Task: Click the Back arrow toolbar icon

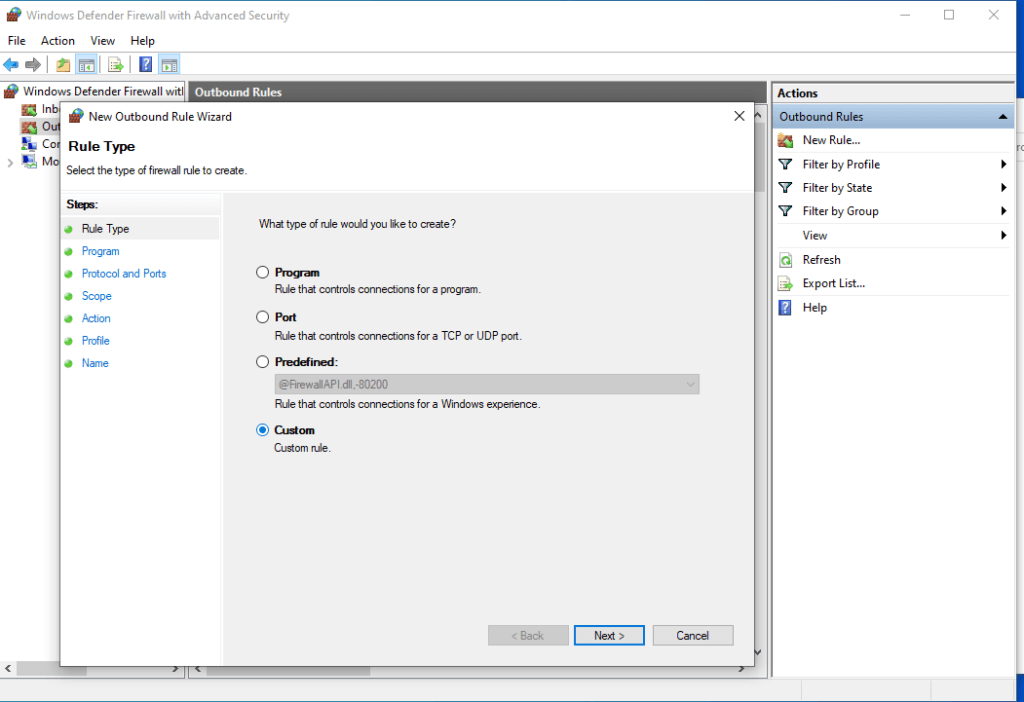Action: coord(11,65)
